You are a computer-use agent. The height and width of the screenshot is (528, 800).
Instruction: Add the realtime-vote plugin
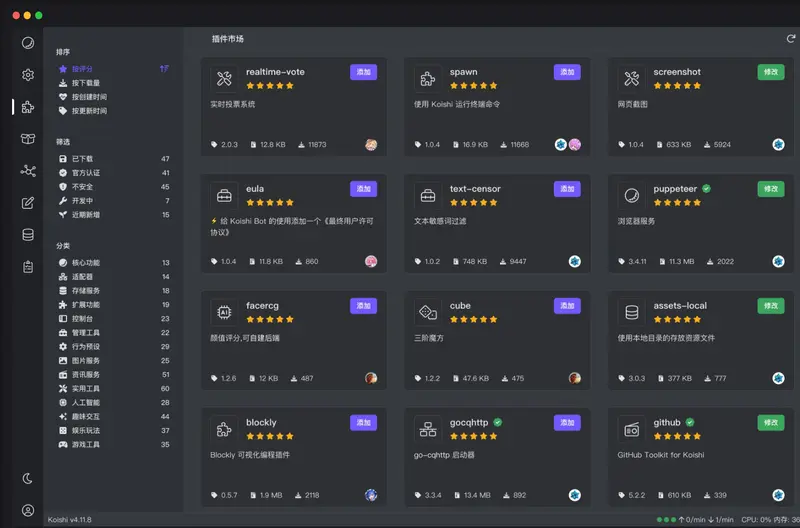[x=363, y=72]
